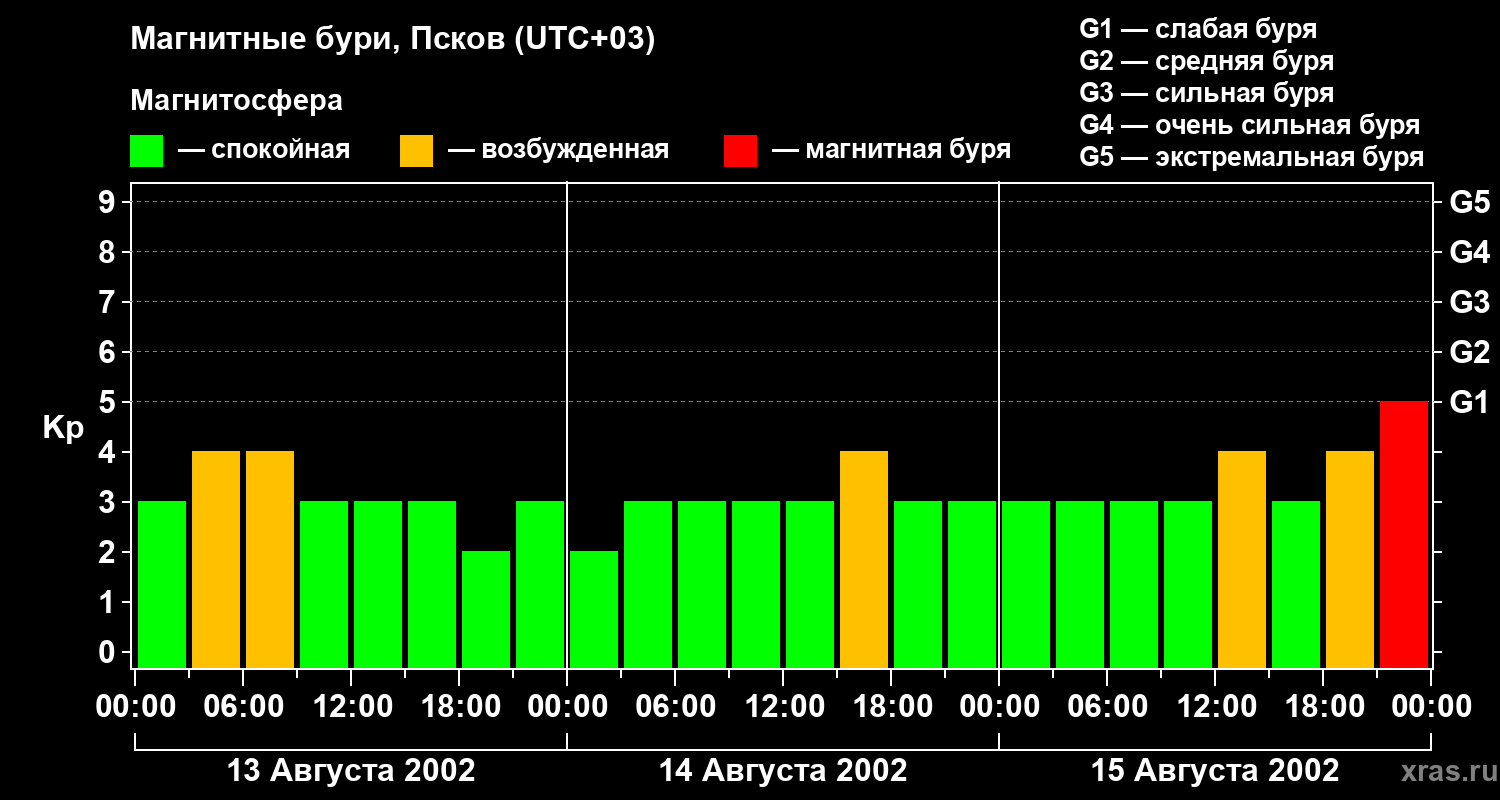The image size is (1500, 800).
Task: Click the '7' Kp axis value
Action: coord(109,302)
